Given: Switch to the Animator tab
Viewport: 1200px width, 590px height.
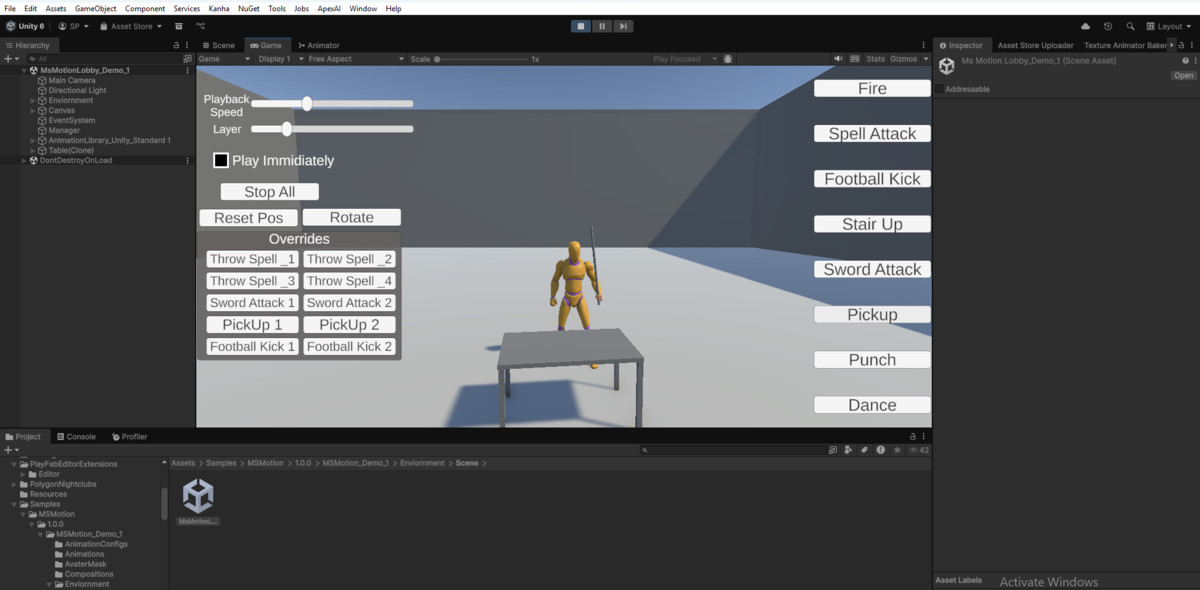Looking at the screenshot, I should click(319, 45).
